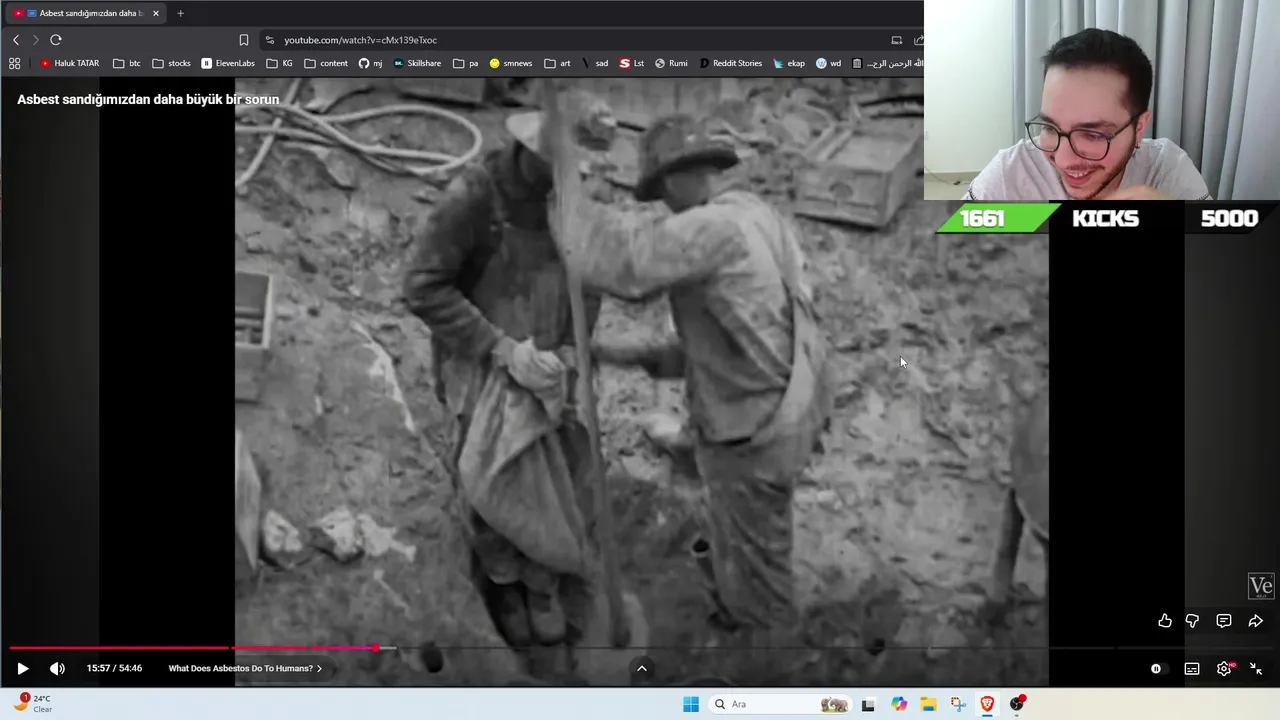Screen dimensions: 1280x720
Task: Click the progress bar scrubber handle
Action: click(376, 648)
